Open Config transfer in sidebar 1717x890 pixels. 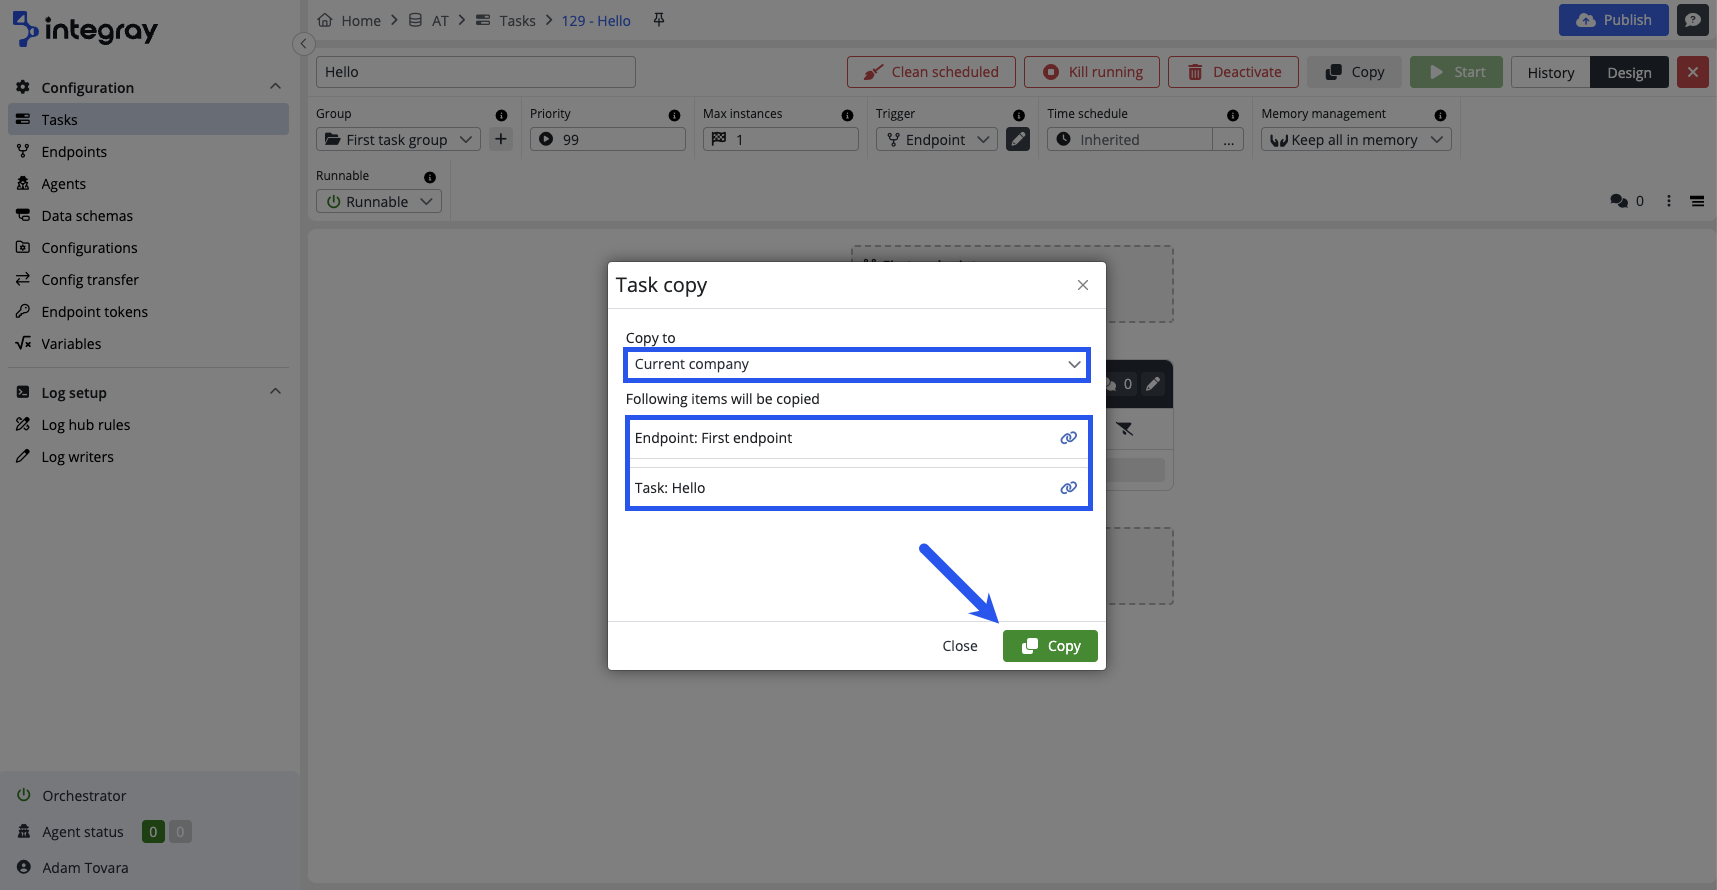point(148,280)
